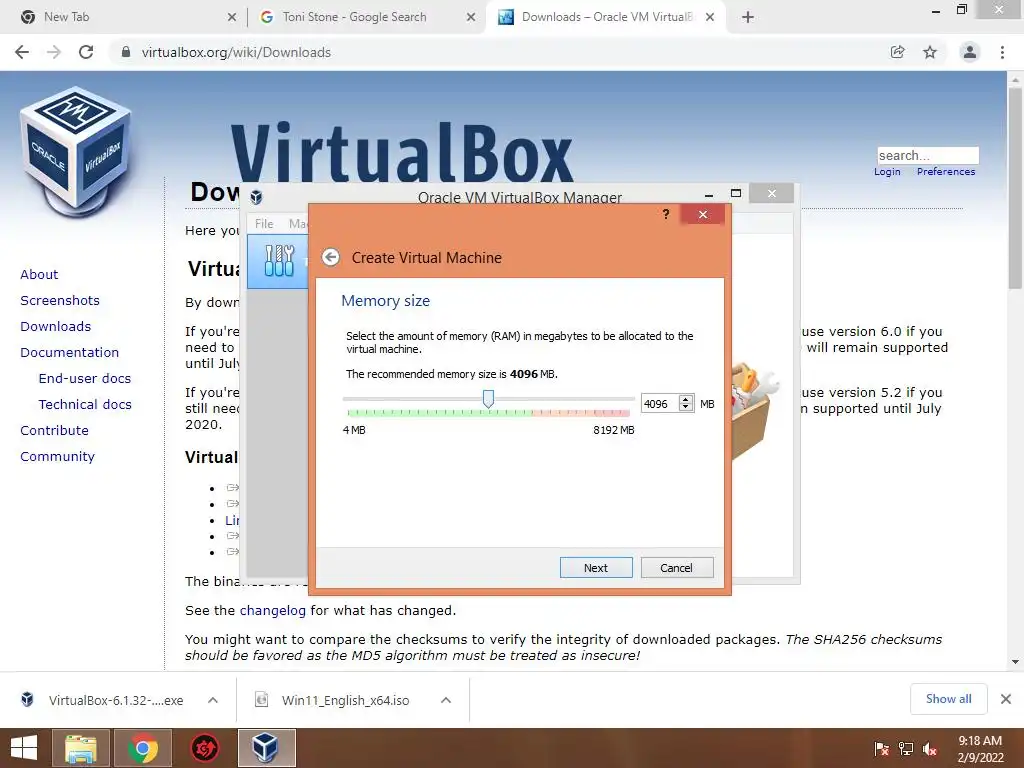Share this page via share icon
This screenshot has height=768, width=1024.
coord(898,52)
